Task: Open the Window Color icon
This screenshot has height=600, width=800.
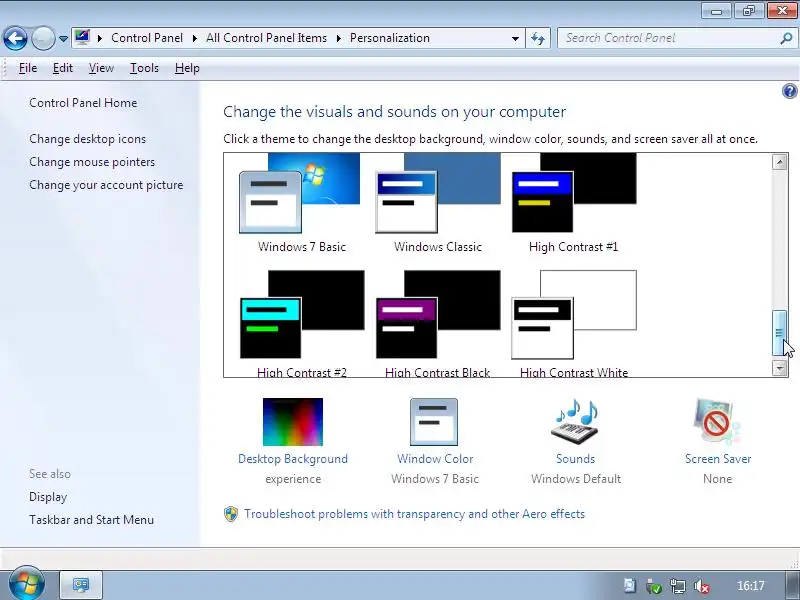Action: (434, 422)
